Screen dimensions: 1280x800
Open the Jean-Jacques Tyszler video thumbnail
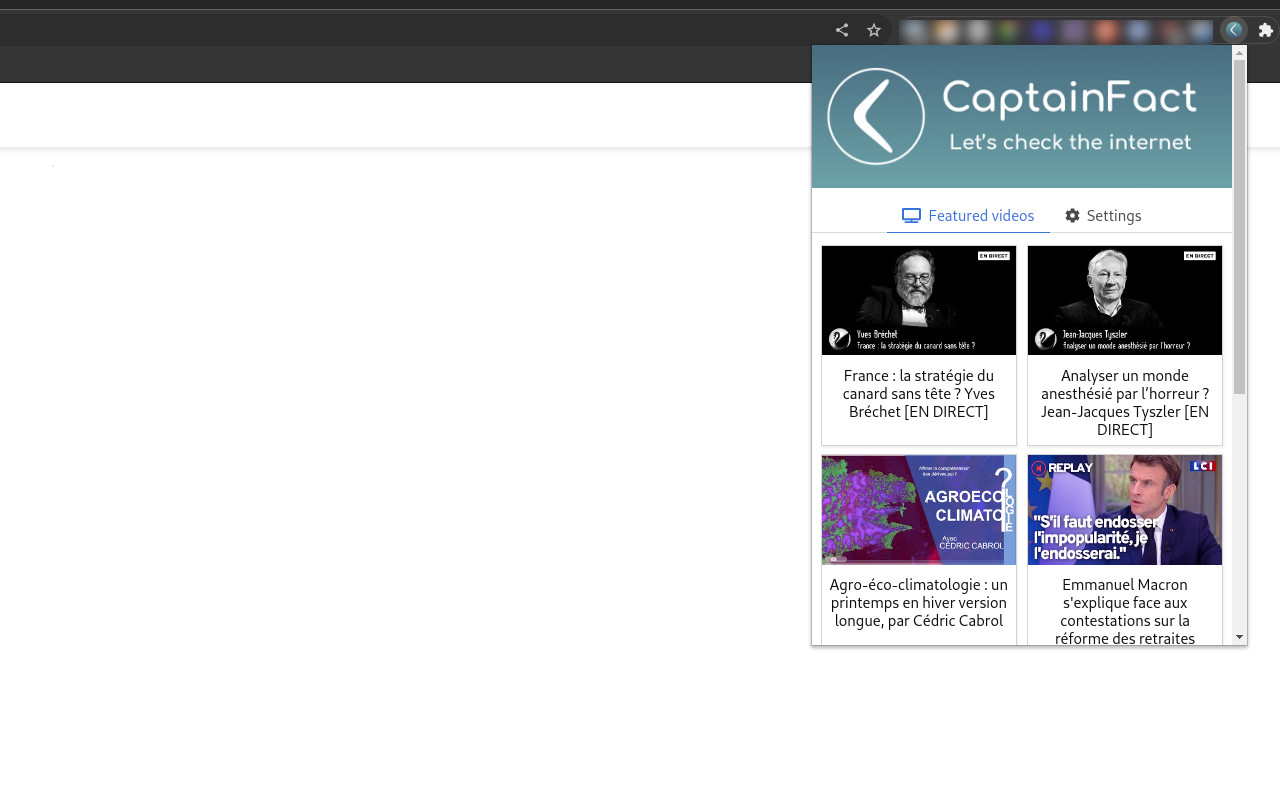click(1125, 300)
